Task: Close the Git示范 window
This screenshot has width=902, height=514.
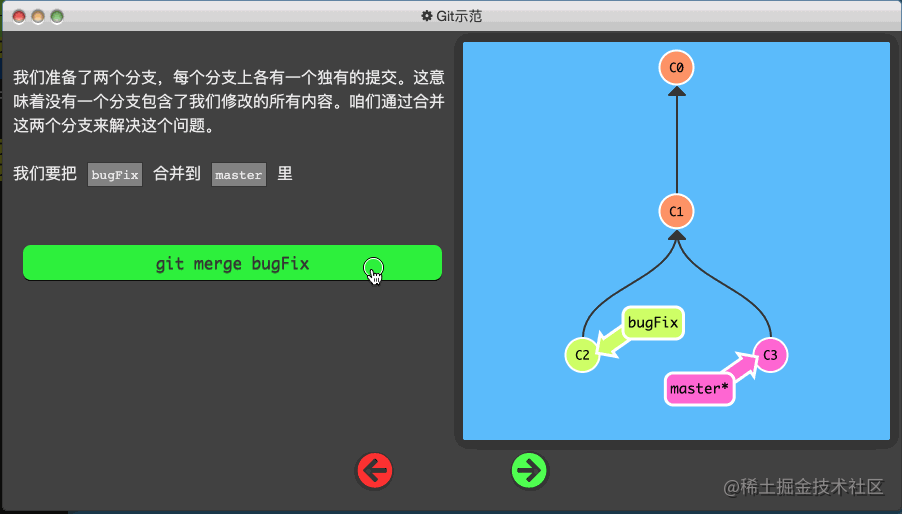Action: tap(19, 17)
